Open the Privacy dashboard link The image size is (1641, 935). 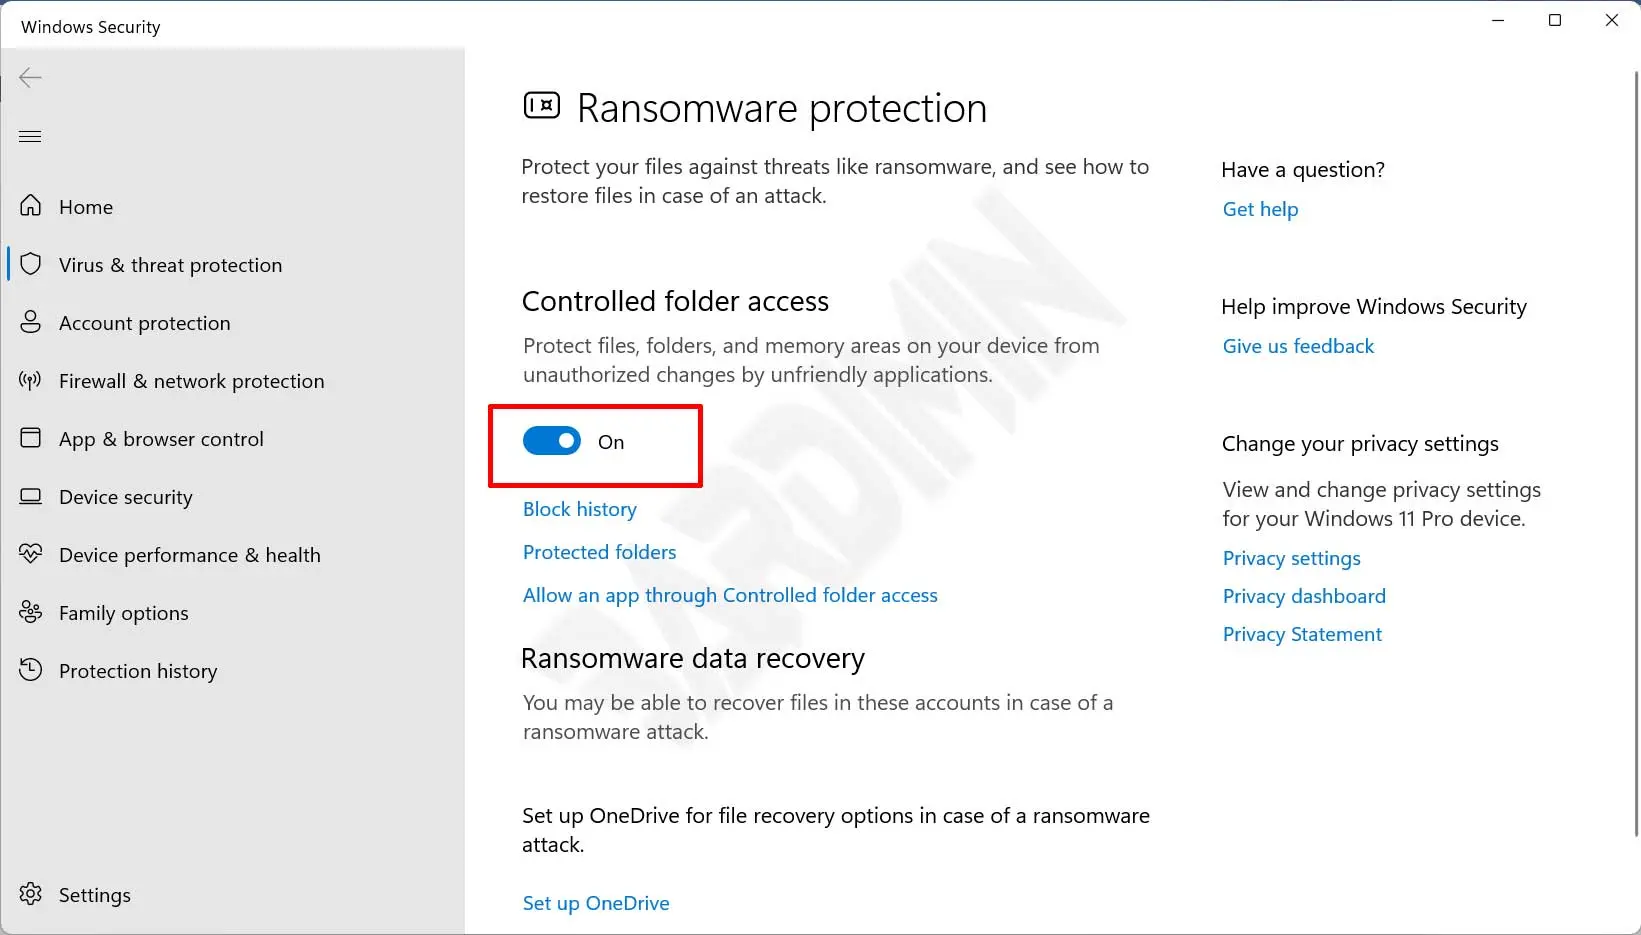point(1304,596)
